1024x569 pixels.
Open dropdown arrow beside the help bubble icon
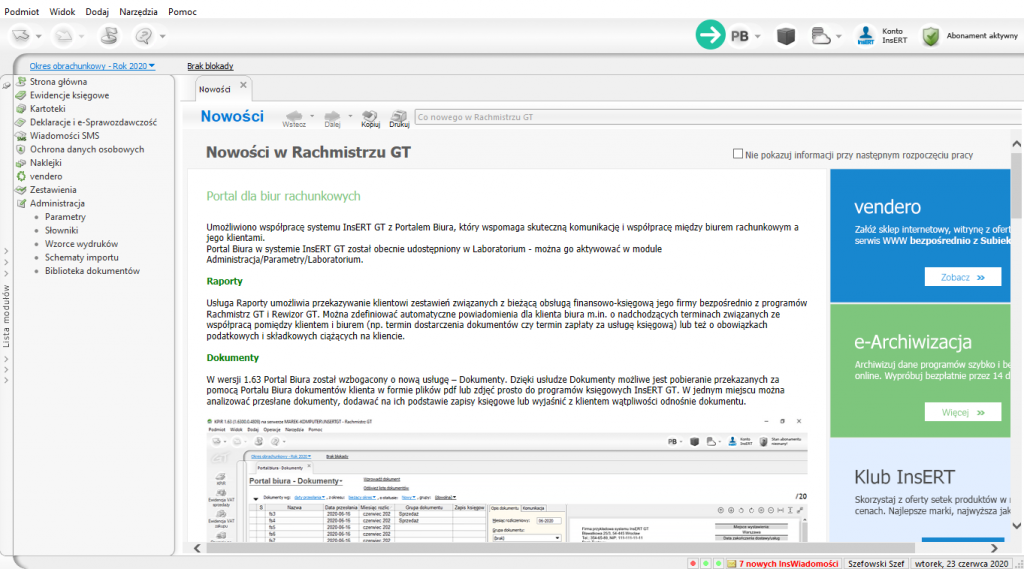coord(162,37)
